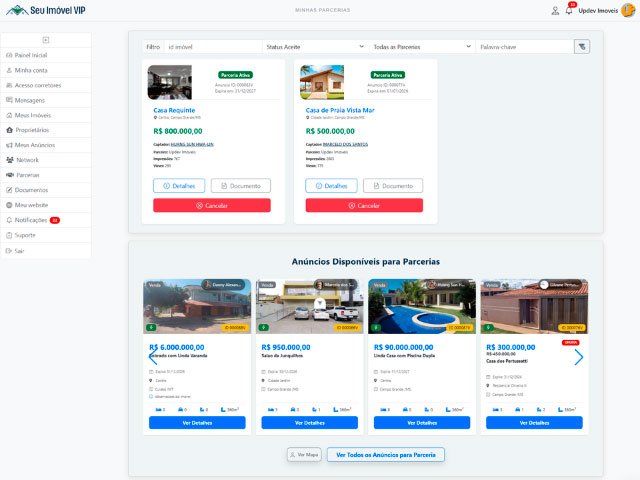
Task: Open Documentos in the sidebar
Action: [x=46, y=190]
